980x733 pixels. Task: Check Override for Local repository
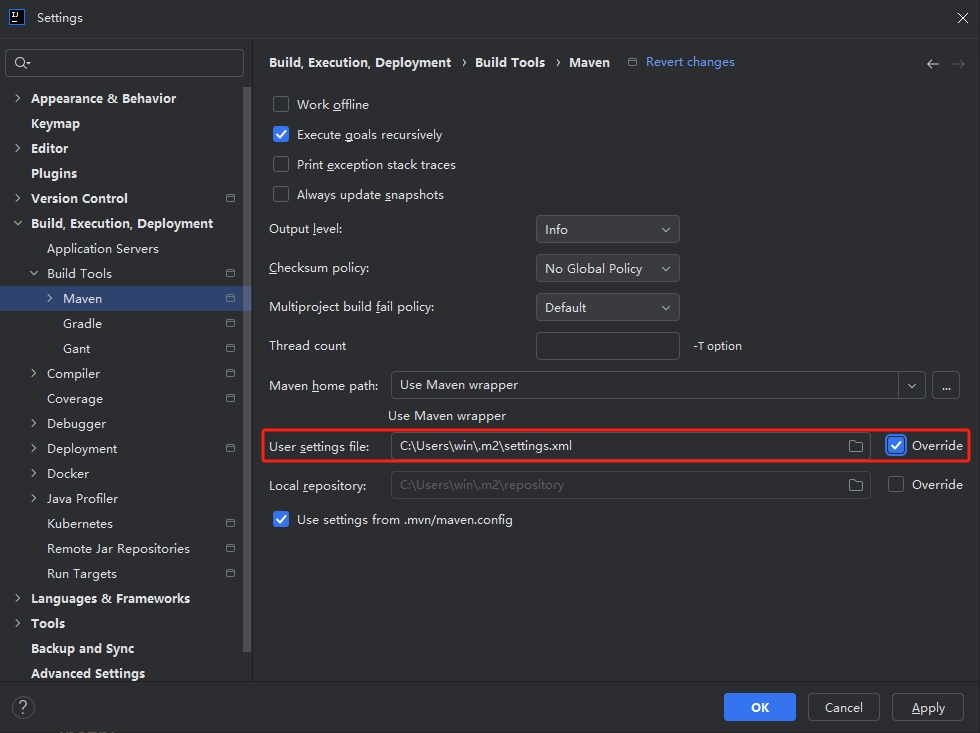coord(896,484)
